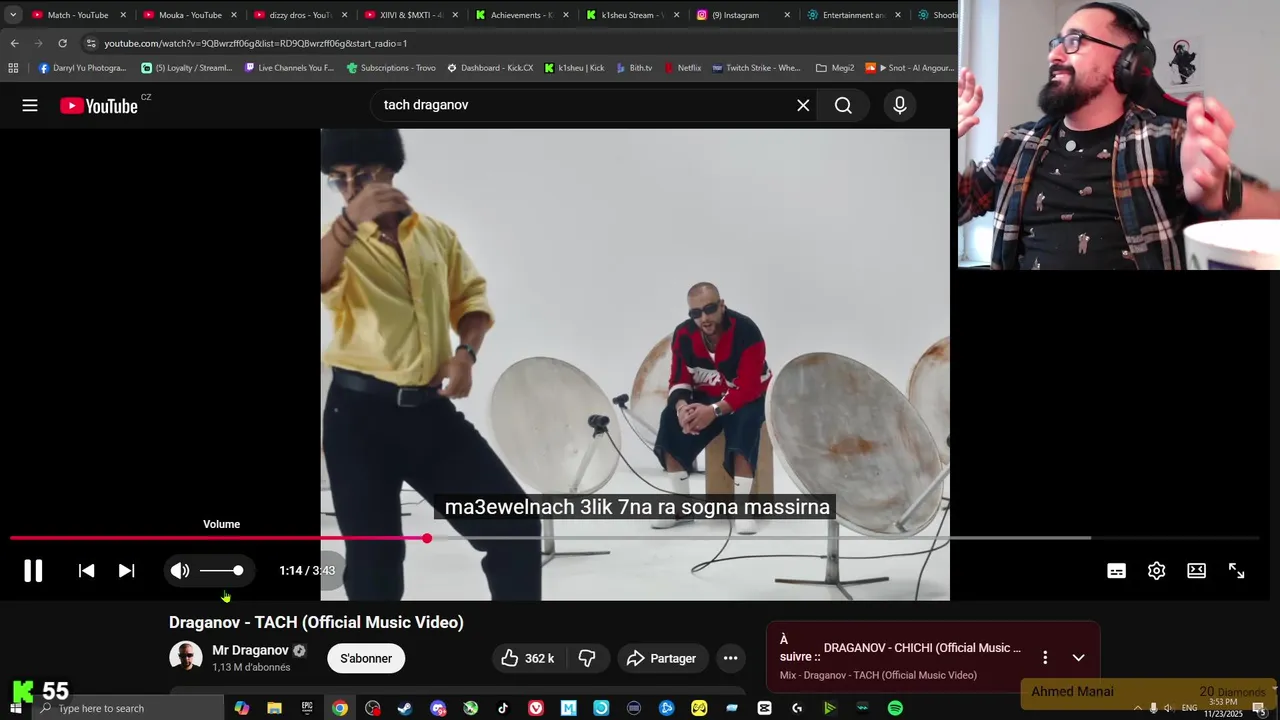Image resolution: width=1280 pixels, height=720 pixels.
Task: Open the Mr Draganov channel name link
Action: pyautogui.click(x=250, y=650)
